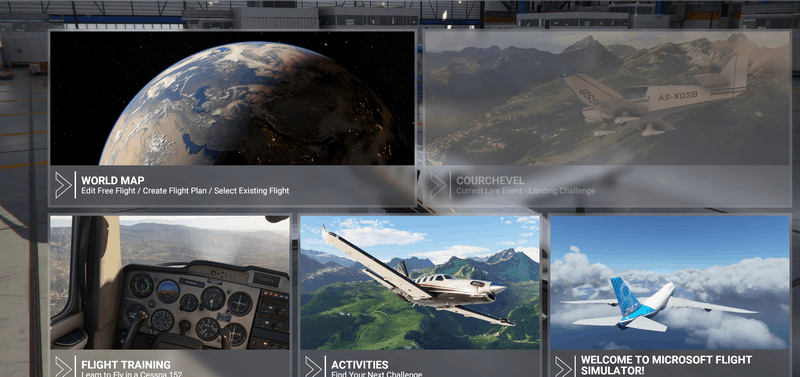Click the COURCHEVEL title text

point(490,181)
